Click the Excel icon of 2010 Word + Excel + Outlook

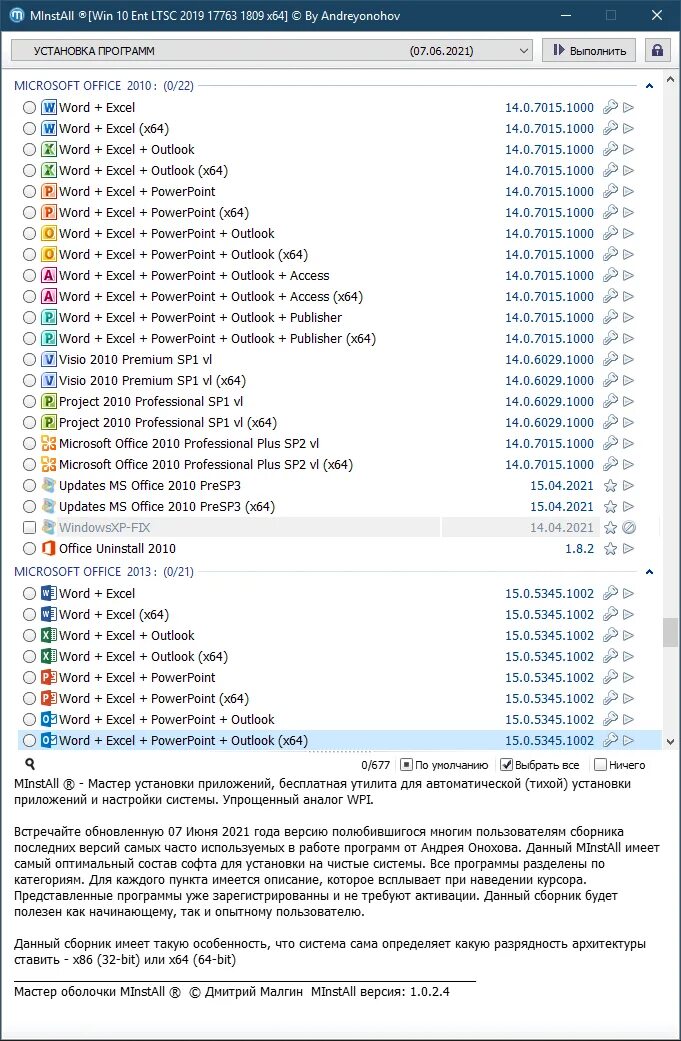pyautogui.click(x=48, y=149)
